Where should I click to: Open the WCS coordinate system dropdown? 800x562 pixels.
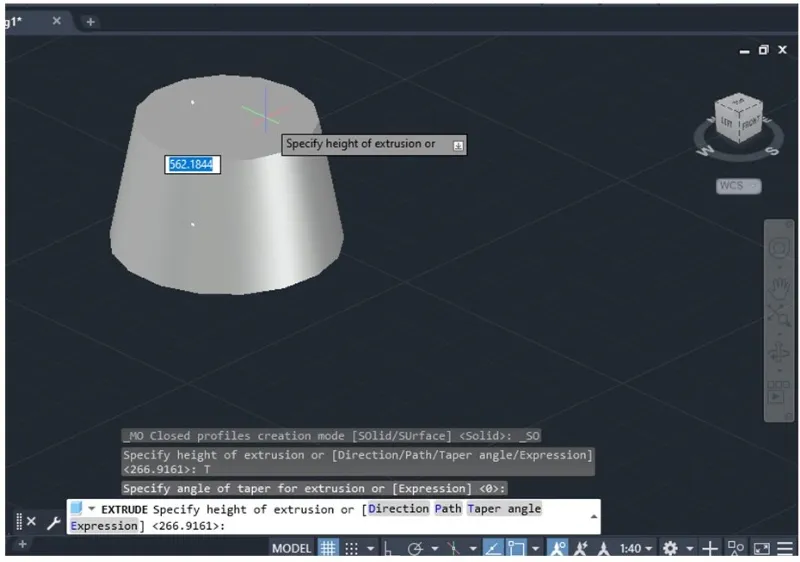[738, 186]
